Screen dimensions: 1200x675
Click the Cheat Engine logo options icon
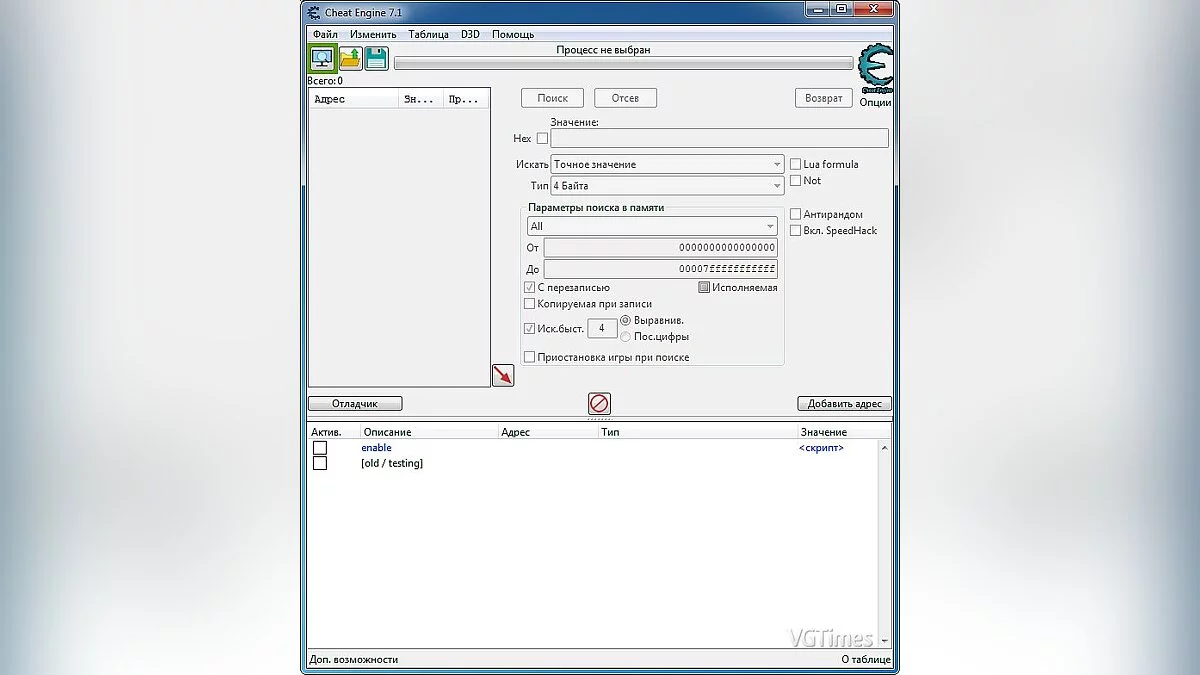(875, 70)
